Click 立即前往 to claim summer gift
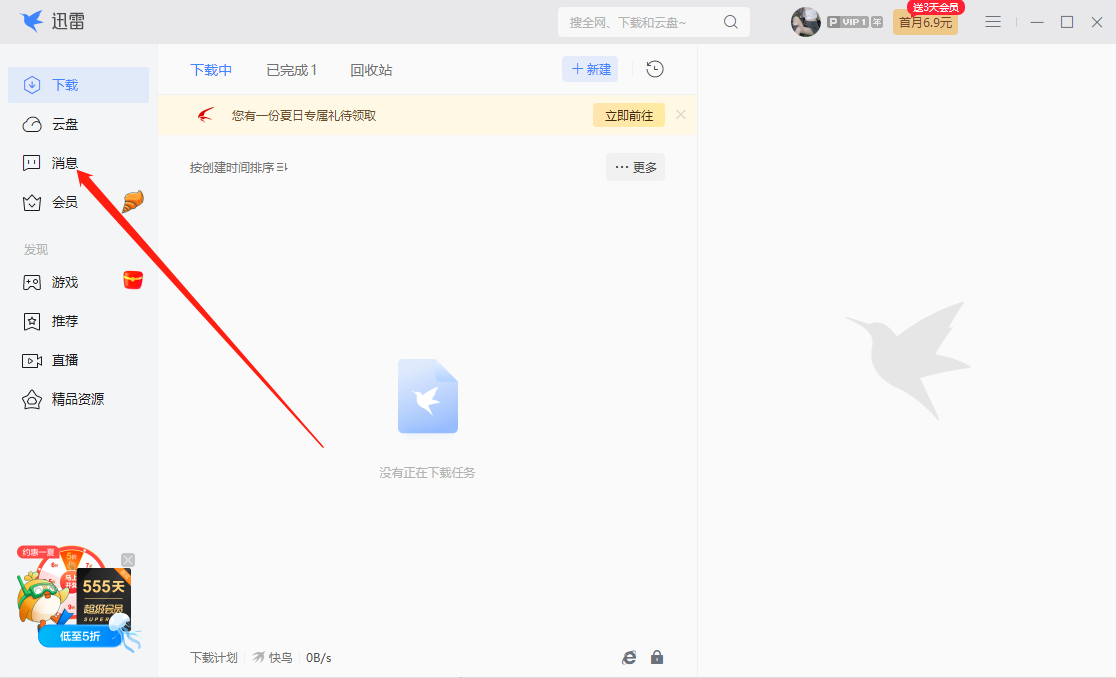The width and height of the screenshot is (1116, 678). coord(628,115)
